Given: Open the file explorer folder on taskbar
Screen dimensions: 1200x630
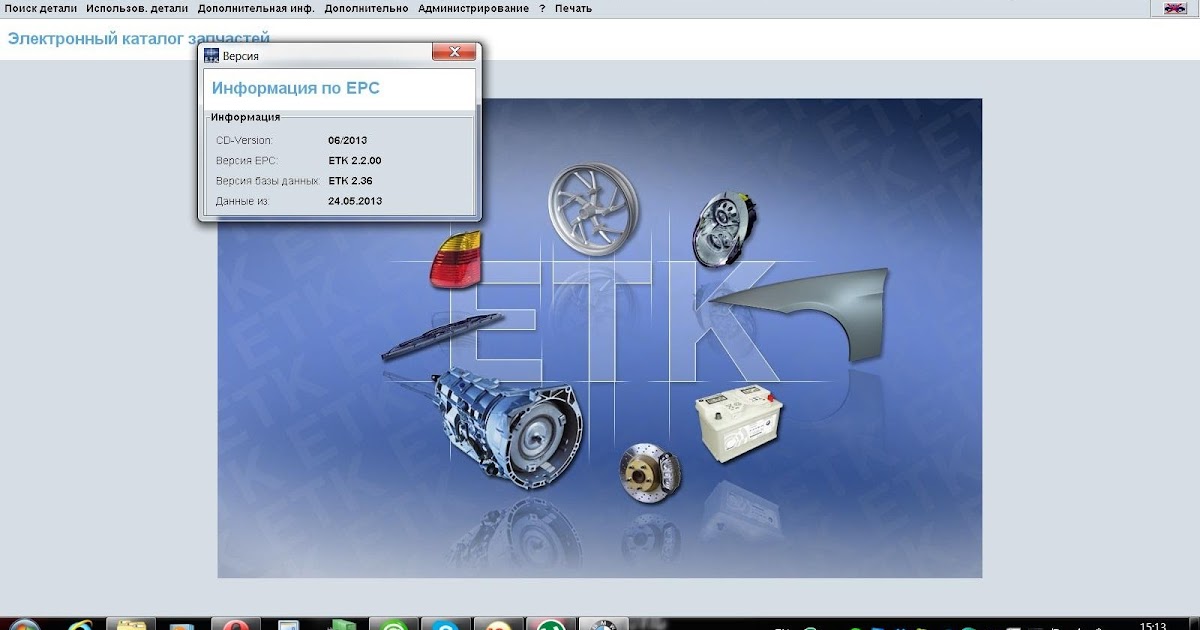Looking at the screenshot, I should click(x=131, y=625).
